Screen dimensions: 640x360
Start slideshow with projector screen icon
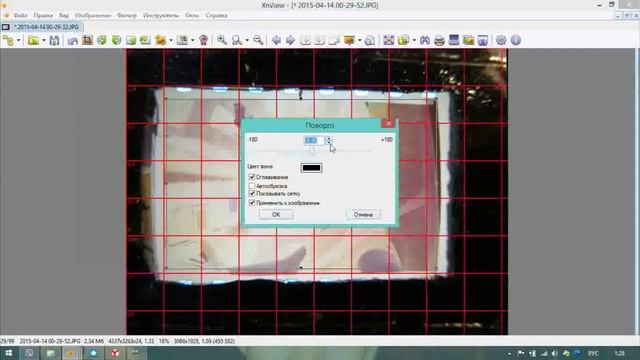[x=349, y=40]
